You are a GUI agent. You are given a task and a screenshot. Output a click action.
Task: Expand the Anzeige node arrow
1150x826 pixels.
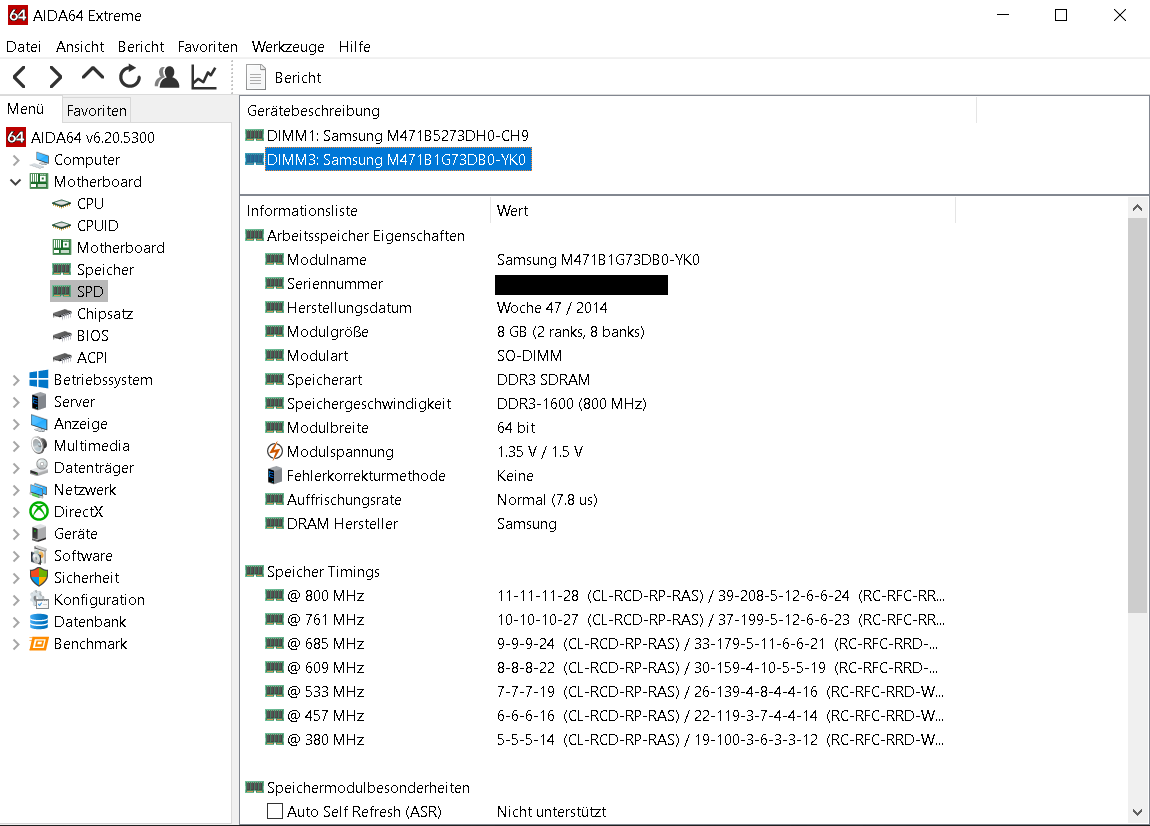pyautogui.click(x=16, y=424)
